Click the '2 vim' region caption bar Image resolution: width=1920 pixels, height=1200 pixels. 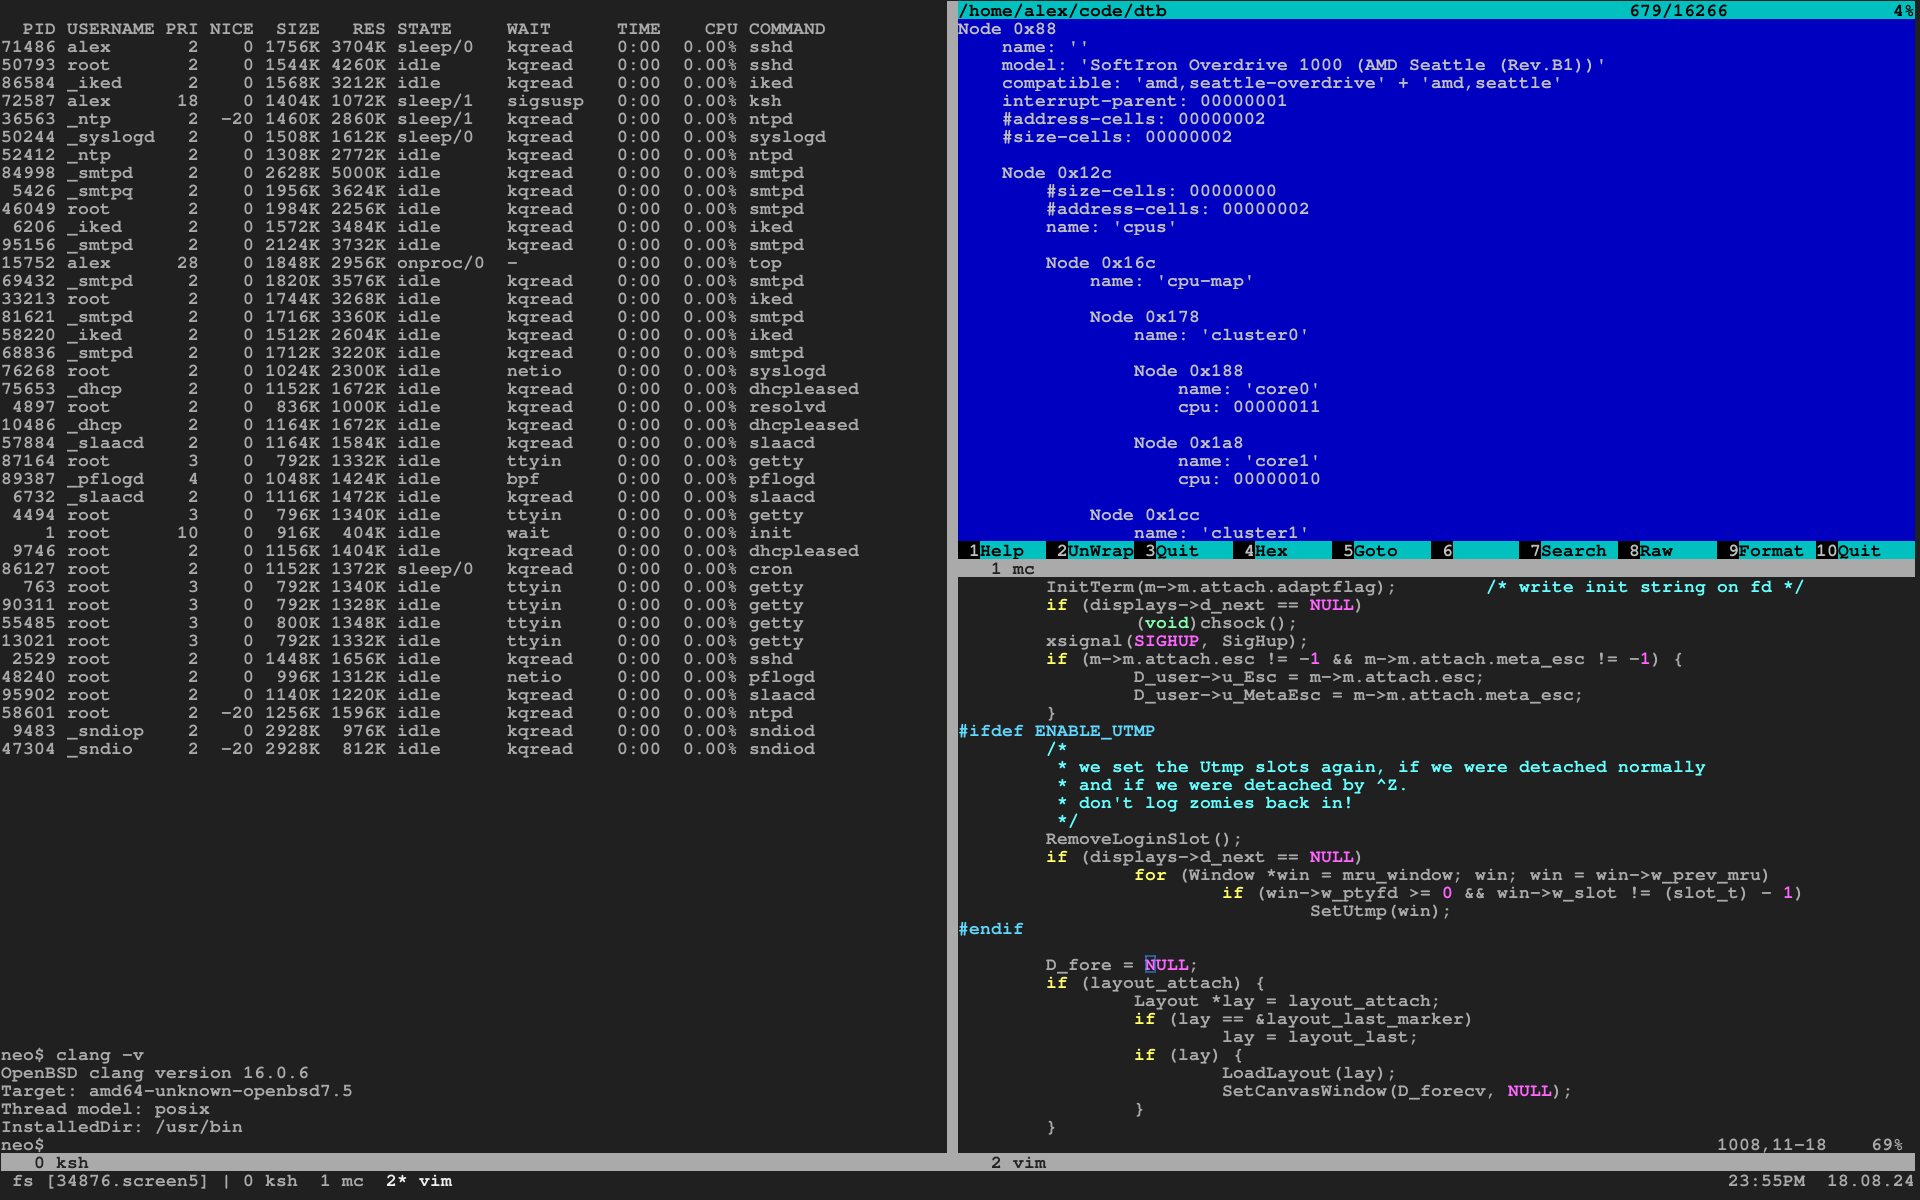click(1018, 1163)
